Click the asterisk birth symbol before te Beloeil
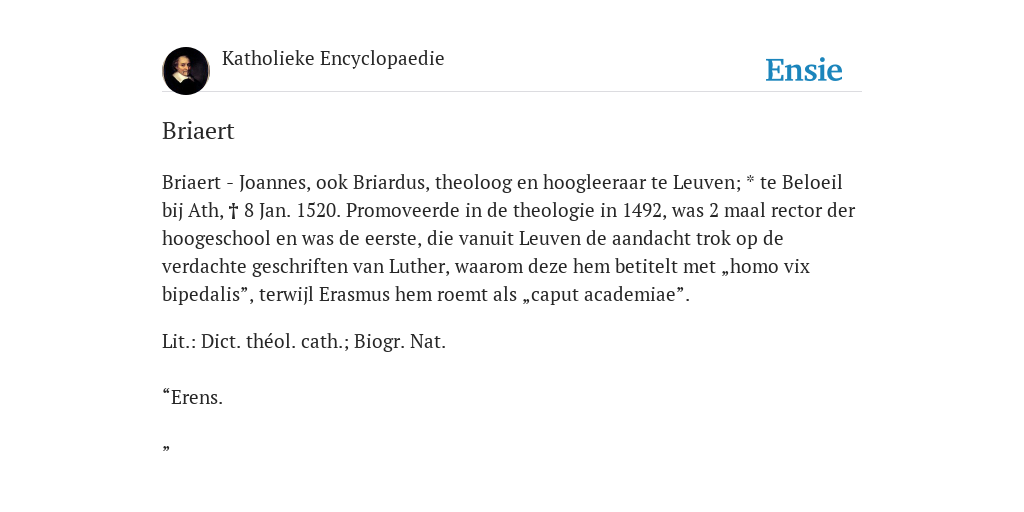Image resolution: width=1024 pixels, height=512 pixels. (750, 180)
